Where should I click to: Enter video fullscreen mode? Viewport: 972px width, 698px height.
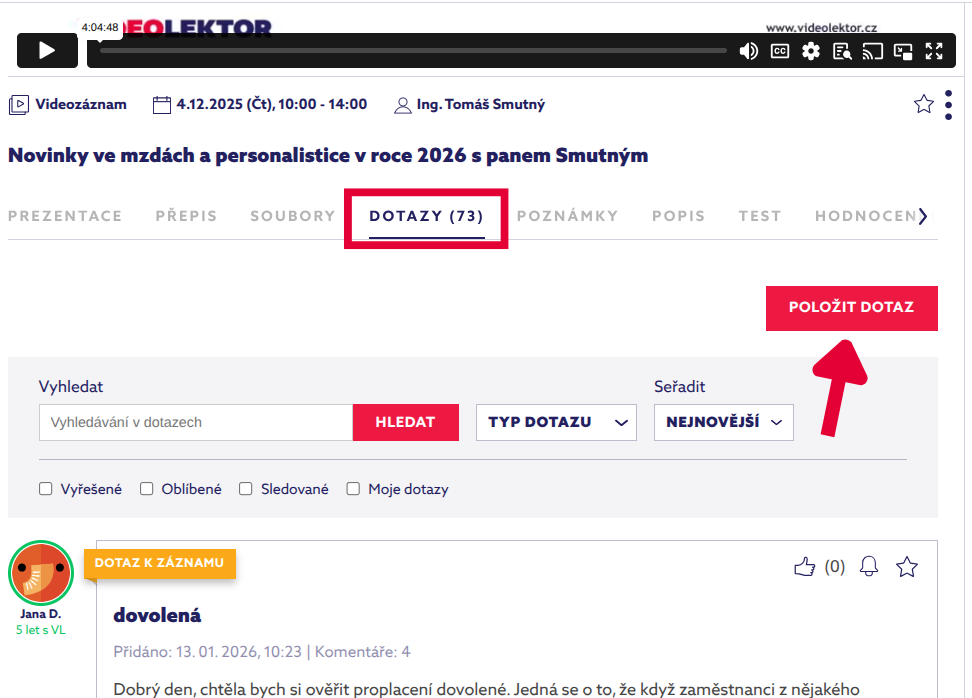tap(934, 51)
